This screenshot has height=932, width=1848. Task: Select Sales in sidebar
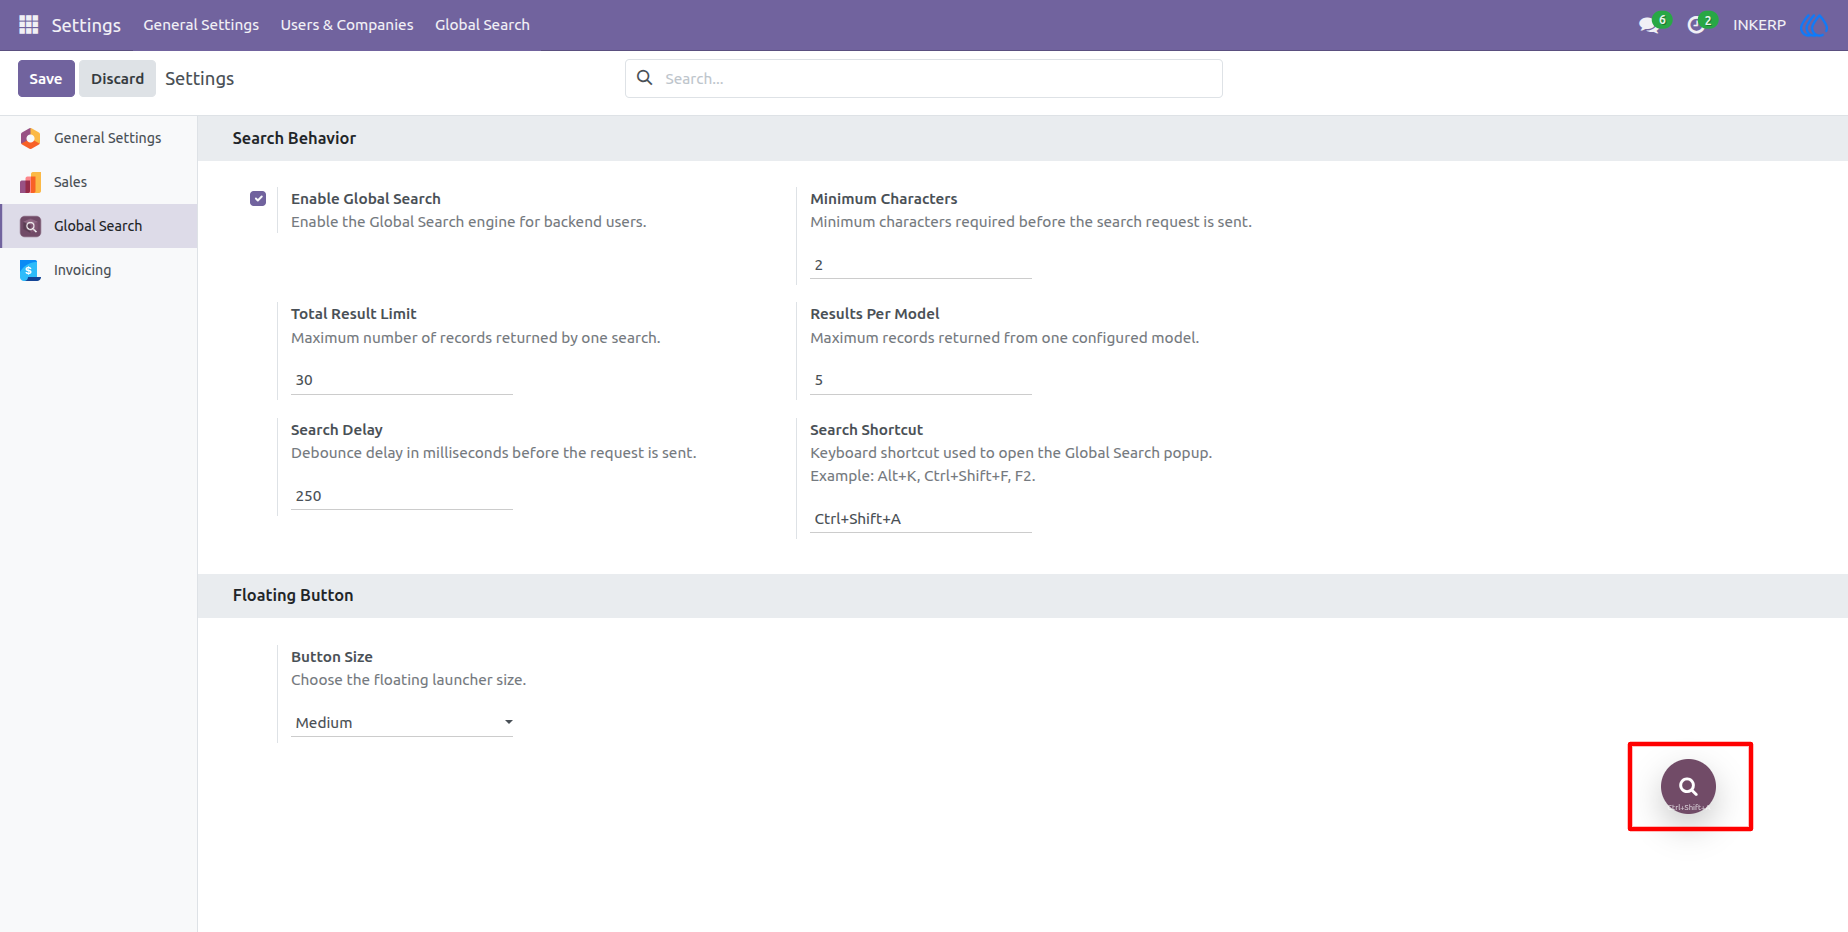point(99,182)
